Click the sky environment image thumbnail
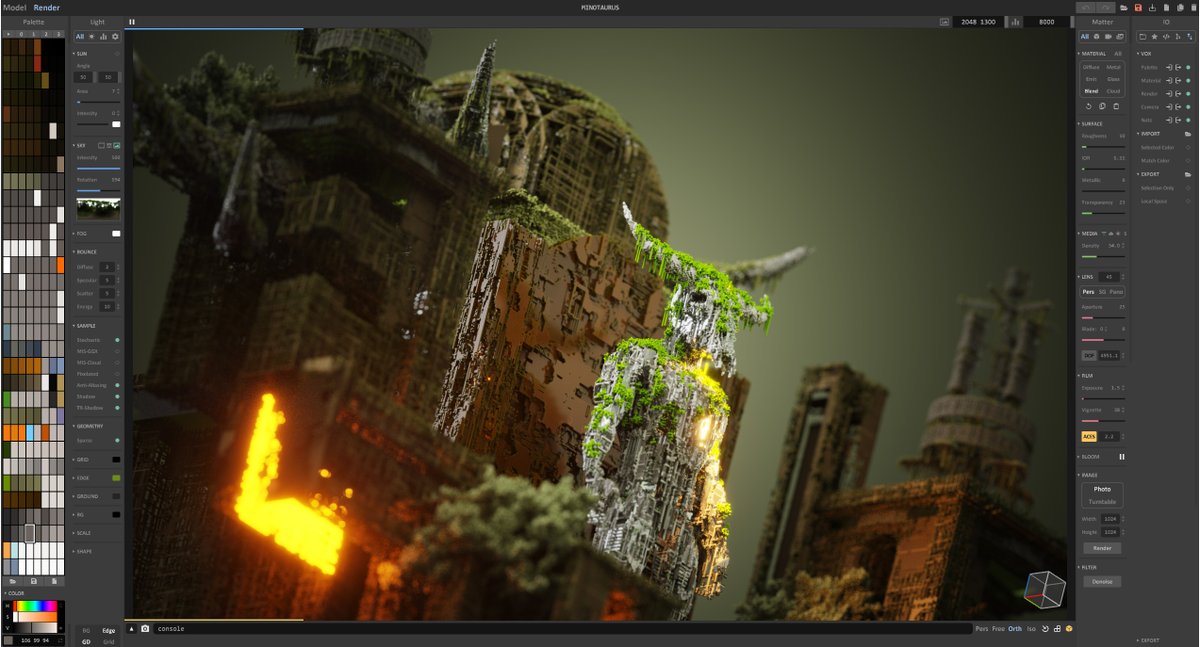 coord(98,208)
